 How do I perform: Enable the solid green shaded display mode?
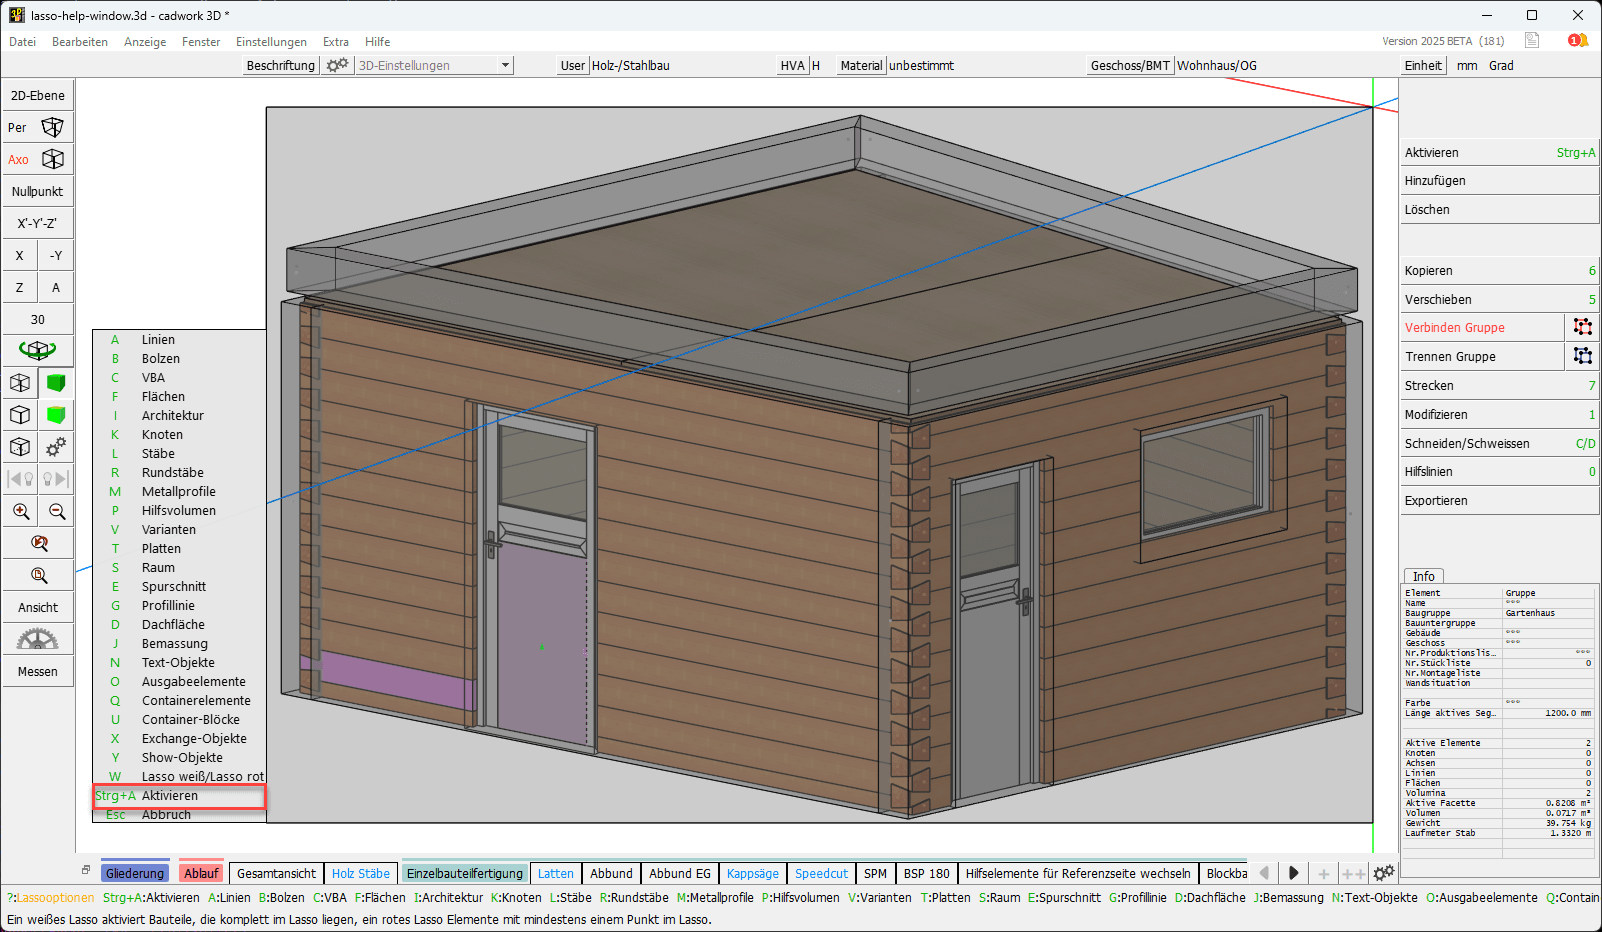pyautogui.click(x=56, y=383)
